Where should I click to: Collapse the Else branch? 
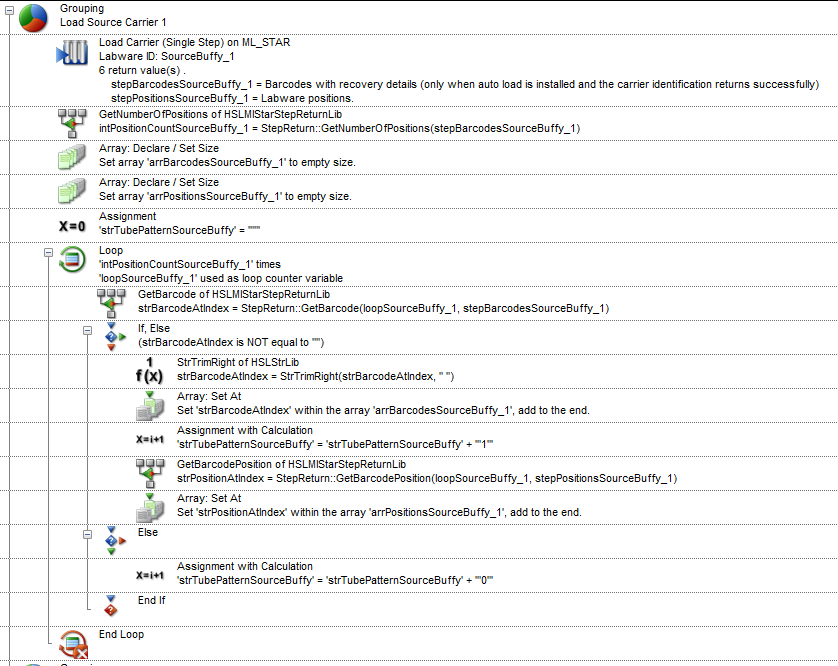pos(88,535)
